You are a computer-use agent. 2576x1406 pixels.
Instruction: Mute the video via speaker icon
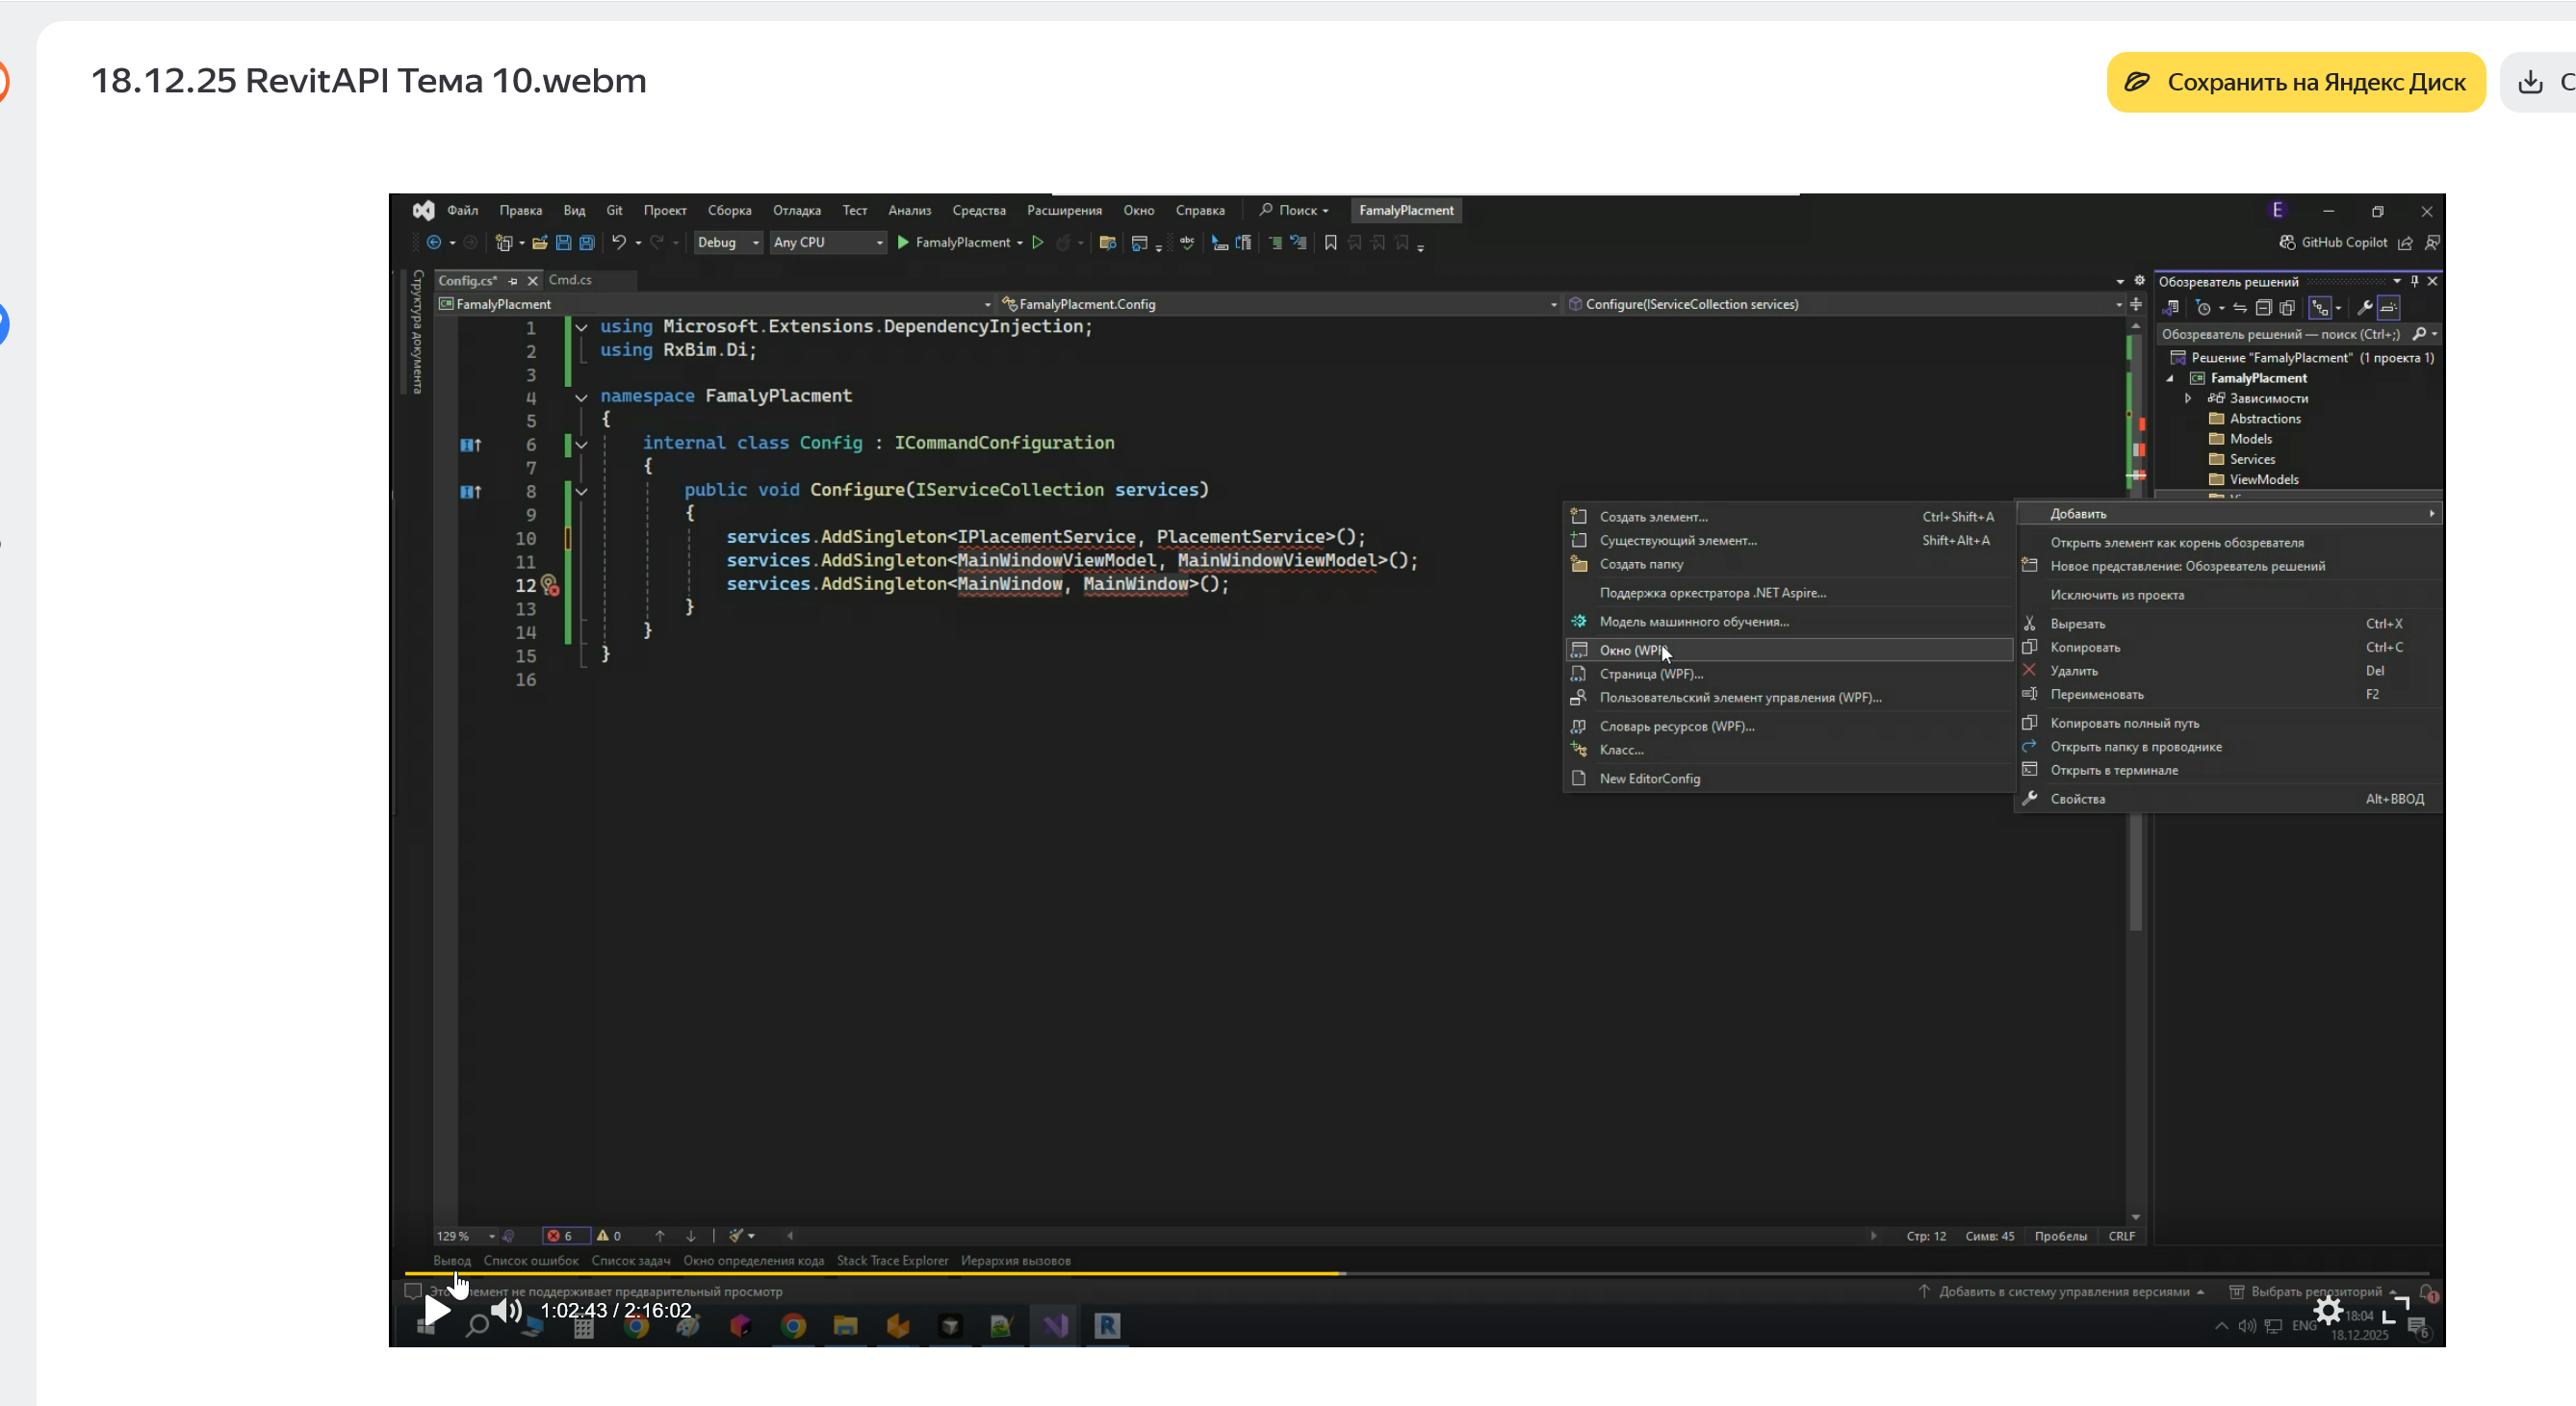[x=506, y=1310]
